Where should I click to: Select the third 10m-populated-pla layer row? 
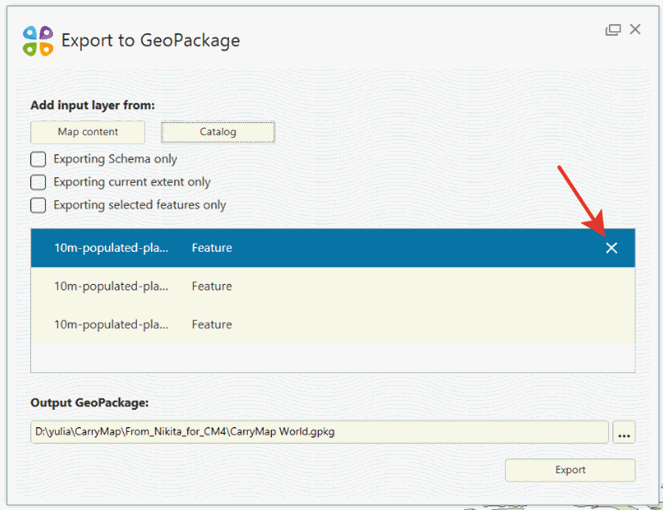point(333,324)
